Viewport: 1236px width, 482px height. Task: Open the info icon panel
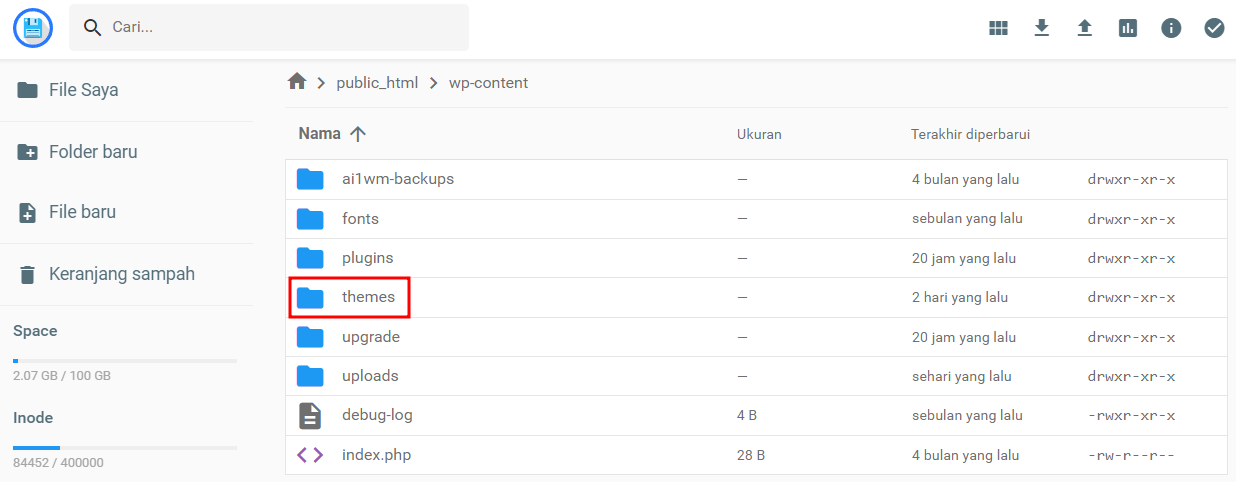pos(1171,28)
